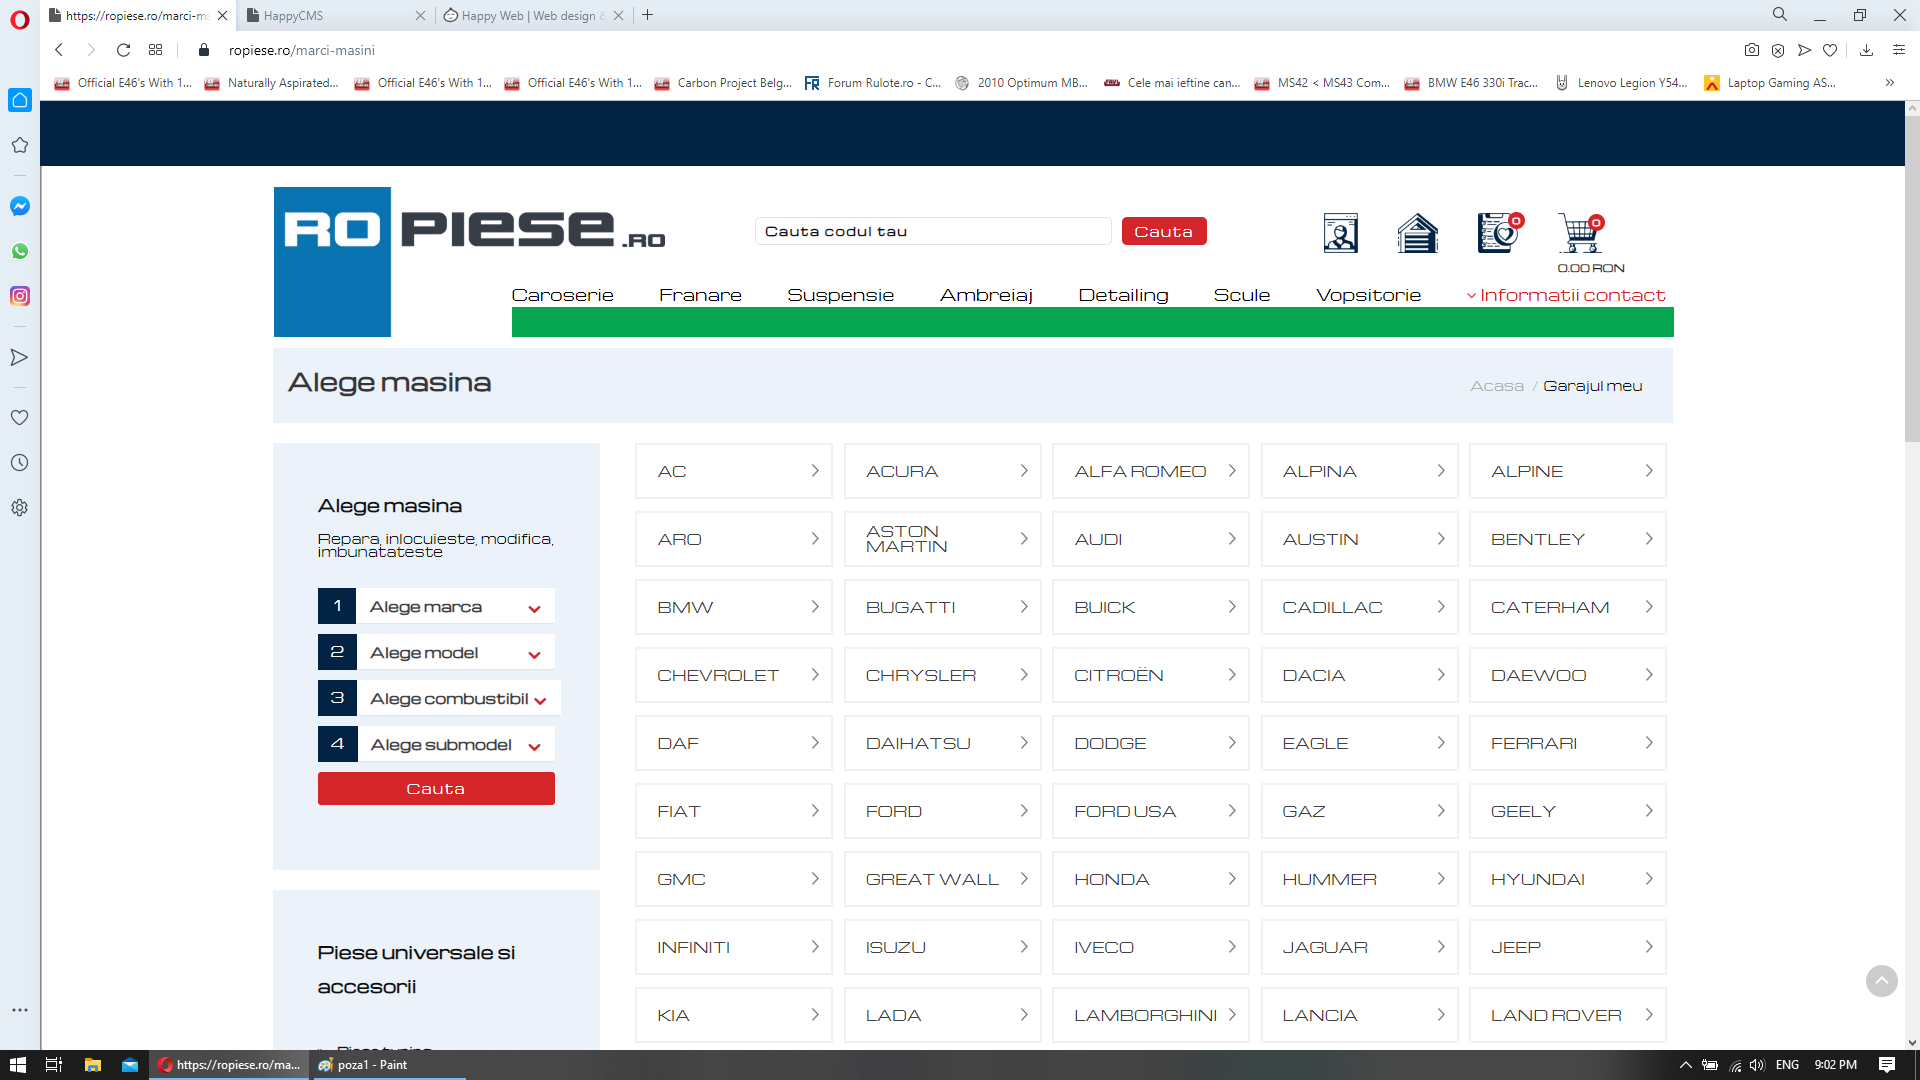Viewport: 1920px width, 1080px height.
Task: Open the Lenovo Legion Y54 bookmark
Action: (1622, 83)
